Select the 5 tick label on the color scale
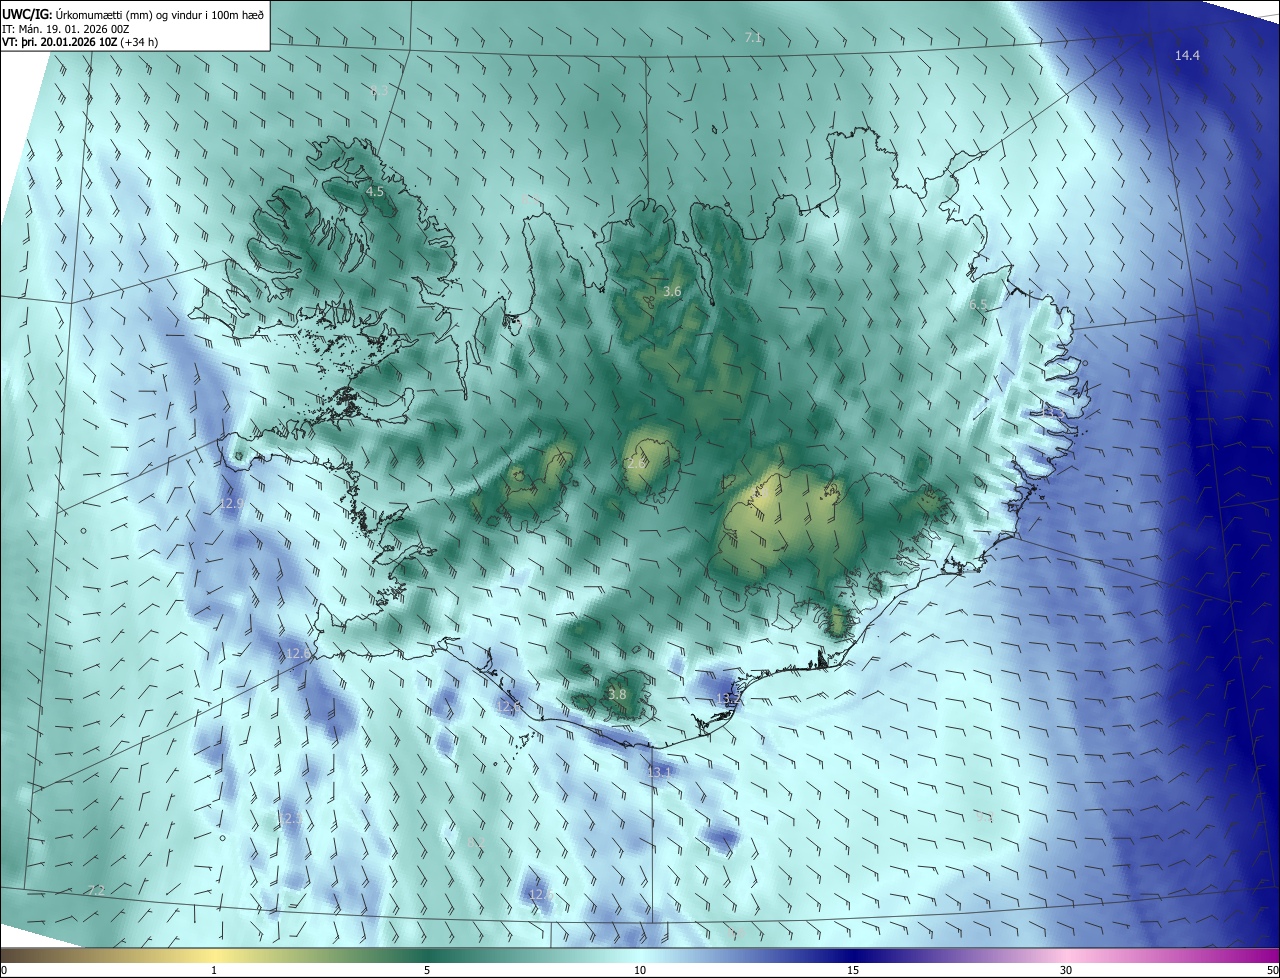 click(427, 970)
